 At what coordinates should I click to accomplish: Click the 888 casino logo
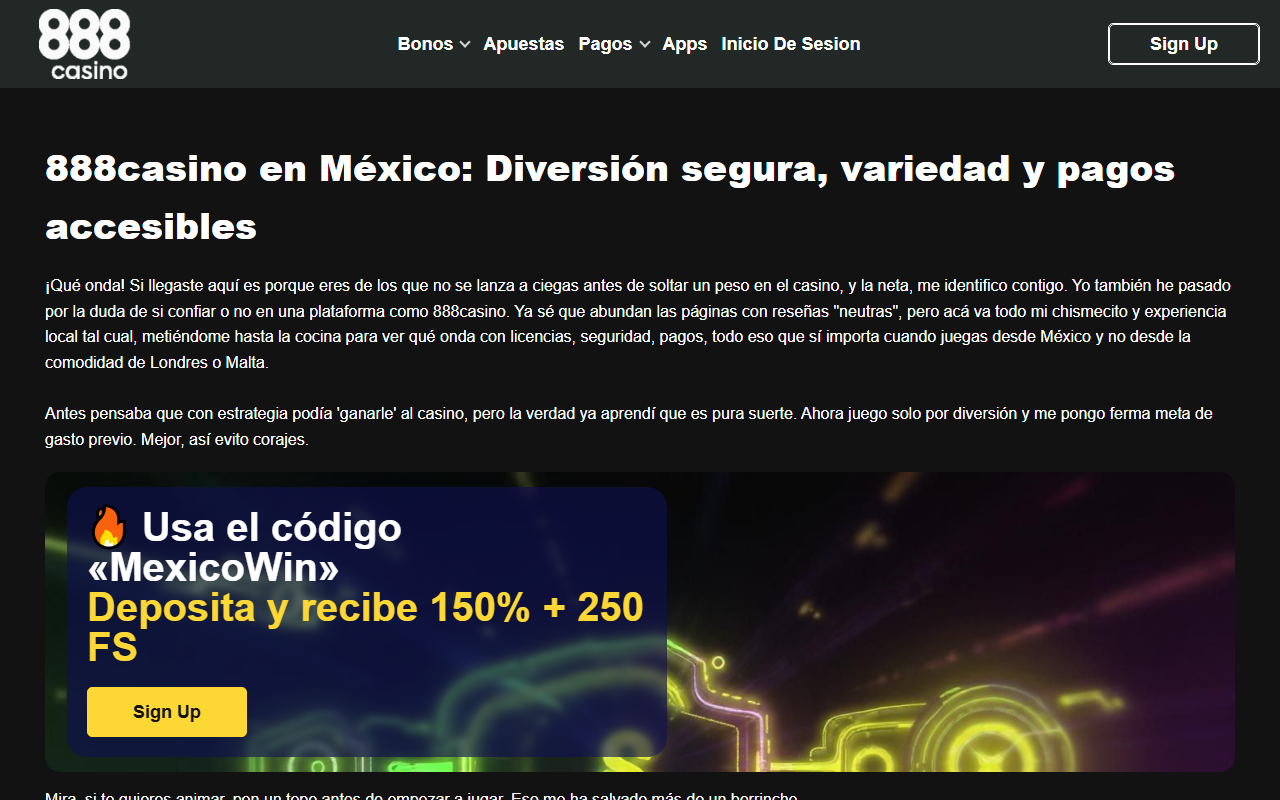coord(84,44)
